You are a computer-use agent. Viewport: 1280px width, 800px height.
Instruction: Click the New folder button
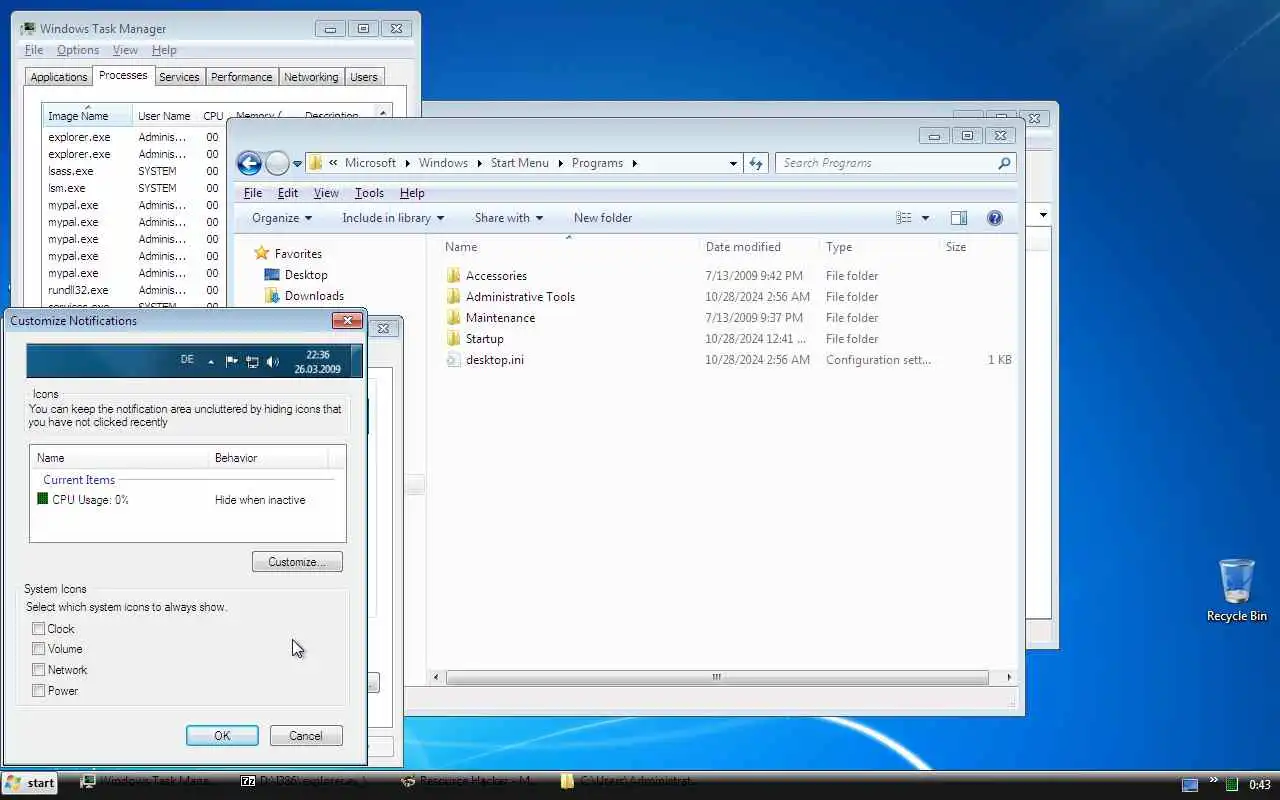[603, 218]
